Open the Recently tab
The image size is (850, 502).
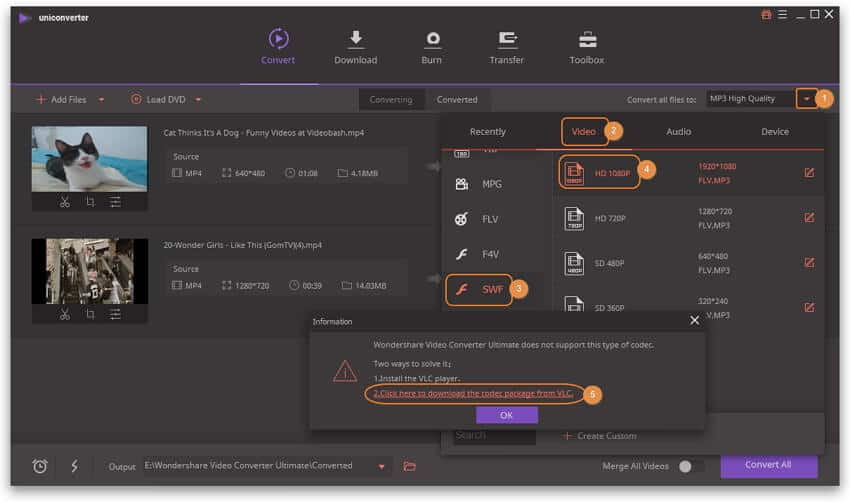488,132
